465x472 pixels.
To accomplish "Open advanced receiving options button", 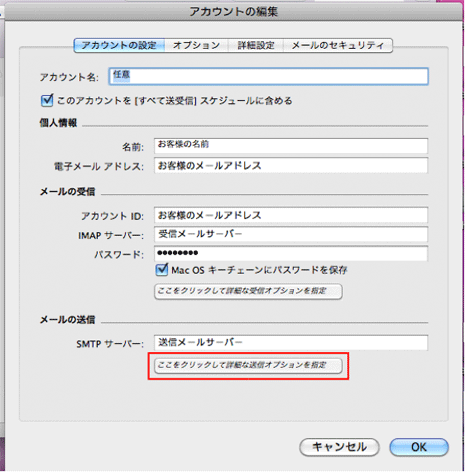I will (x=248, y=291).
